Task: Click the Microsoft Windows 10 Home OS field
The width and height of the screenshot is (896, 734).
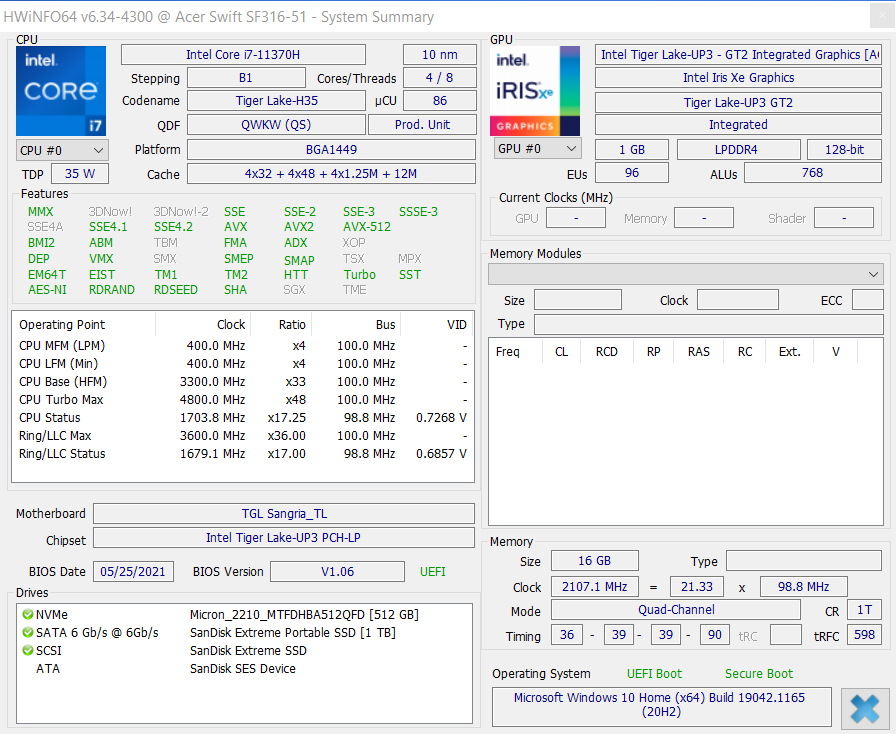Action: pos(660,705)
